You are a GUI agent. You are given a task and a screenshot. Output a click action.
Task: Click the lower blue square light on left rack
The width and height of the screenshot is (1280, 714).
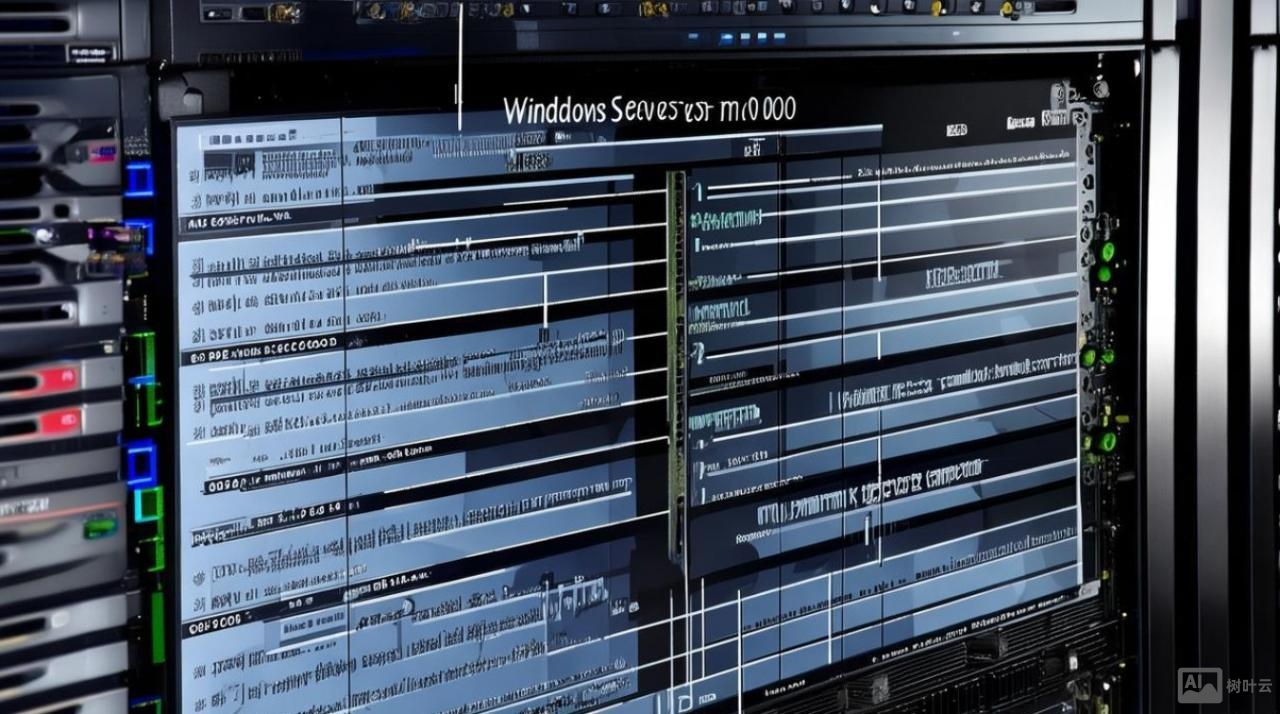point(141,464)
